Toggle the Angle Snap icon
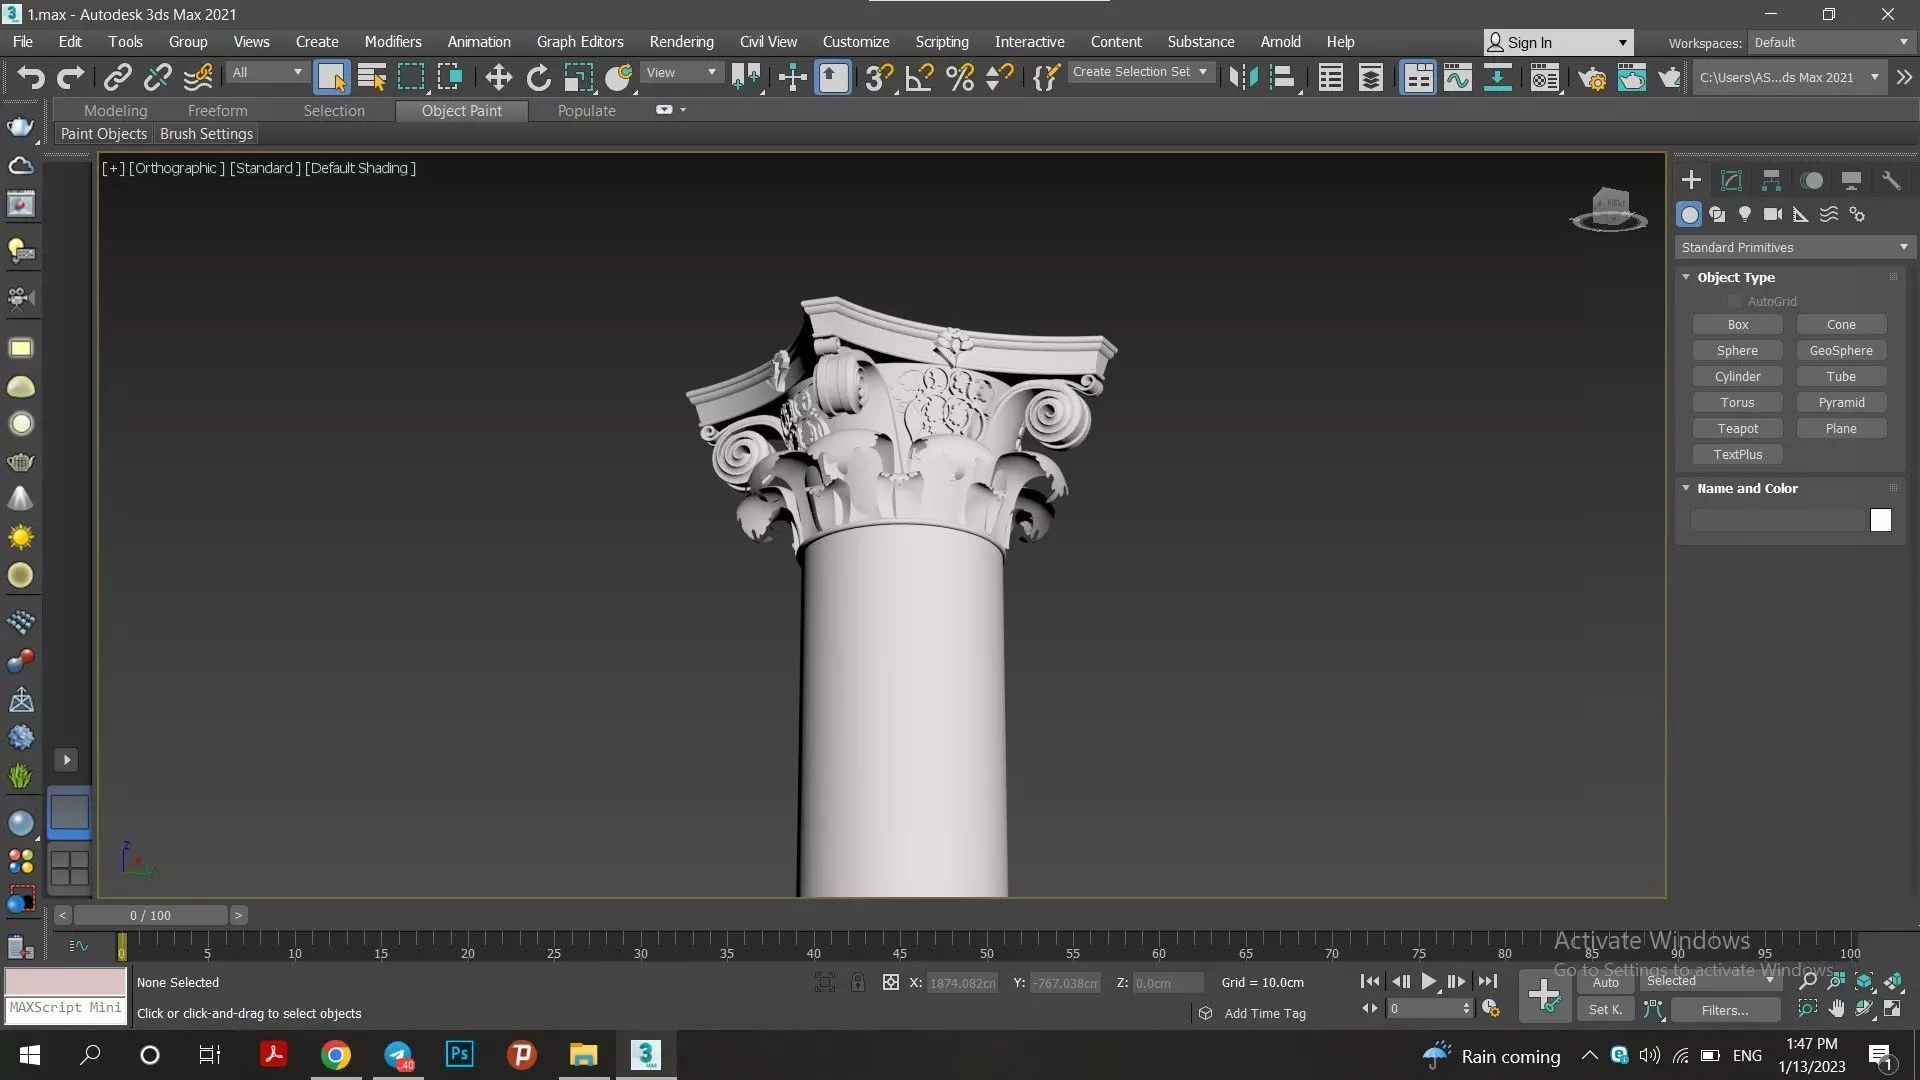This screenshot has width=1920, height=1080. 919,77
